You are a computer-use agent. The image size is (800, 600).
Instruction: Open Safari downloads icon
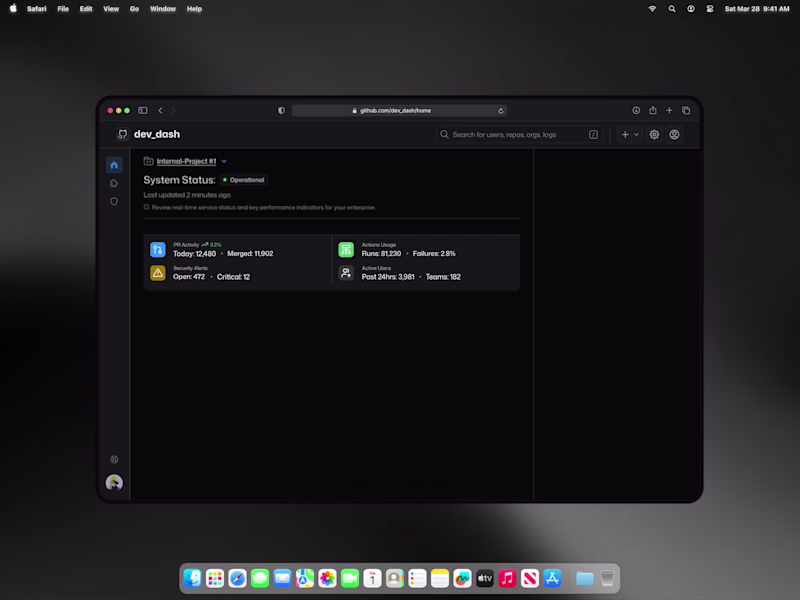pyautogui.click(x=636, y=110)
